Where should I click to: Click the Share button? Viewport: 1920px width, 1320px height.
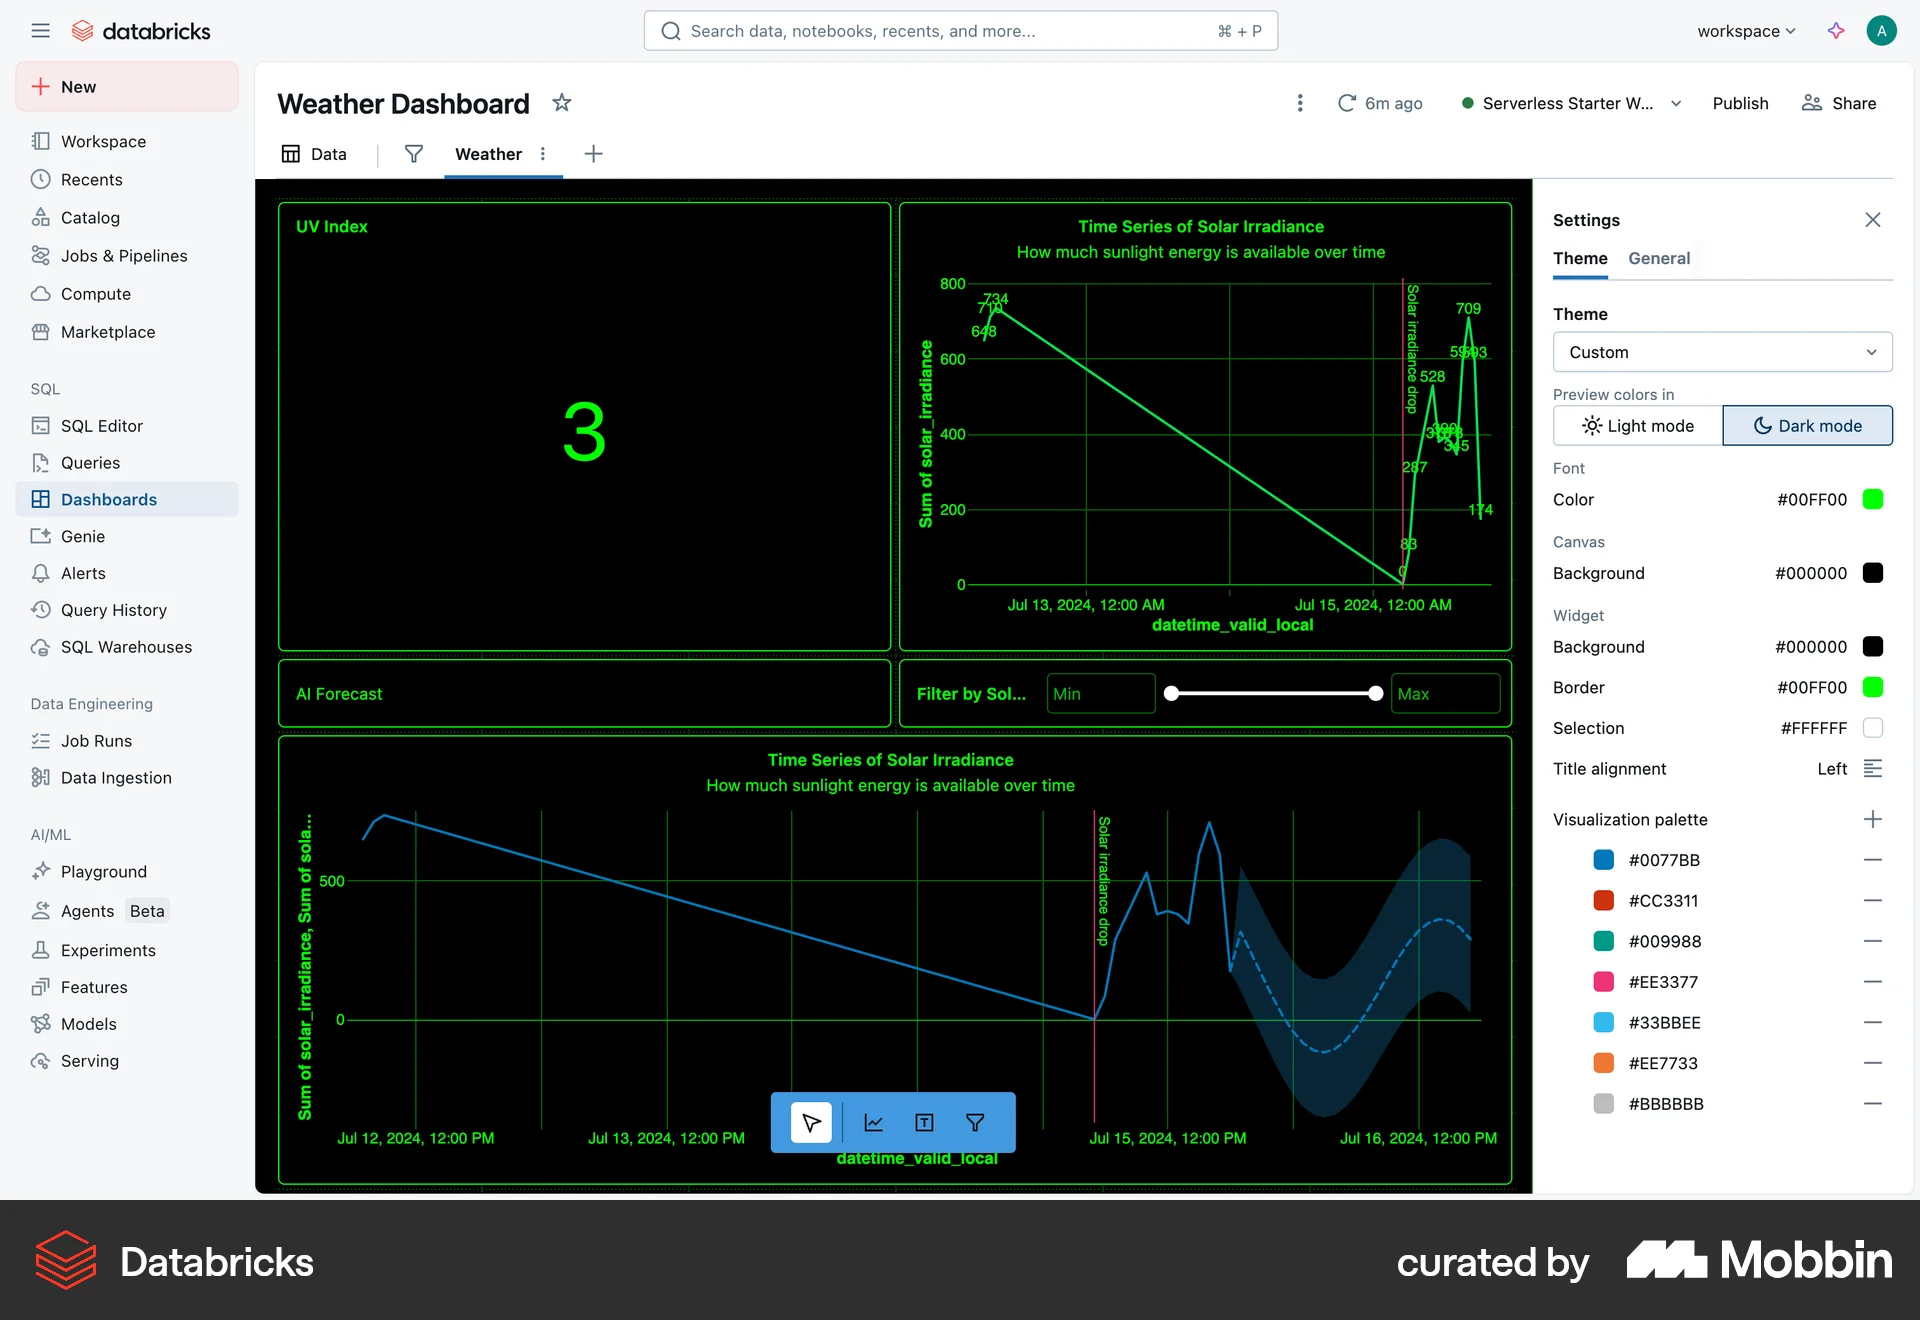click(1838, 103)
